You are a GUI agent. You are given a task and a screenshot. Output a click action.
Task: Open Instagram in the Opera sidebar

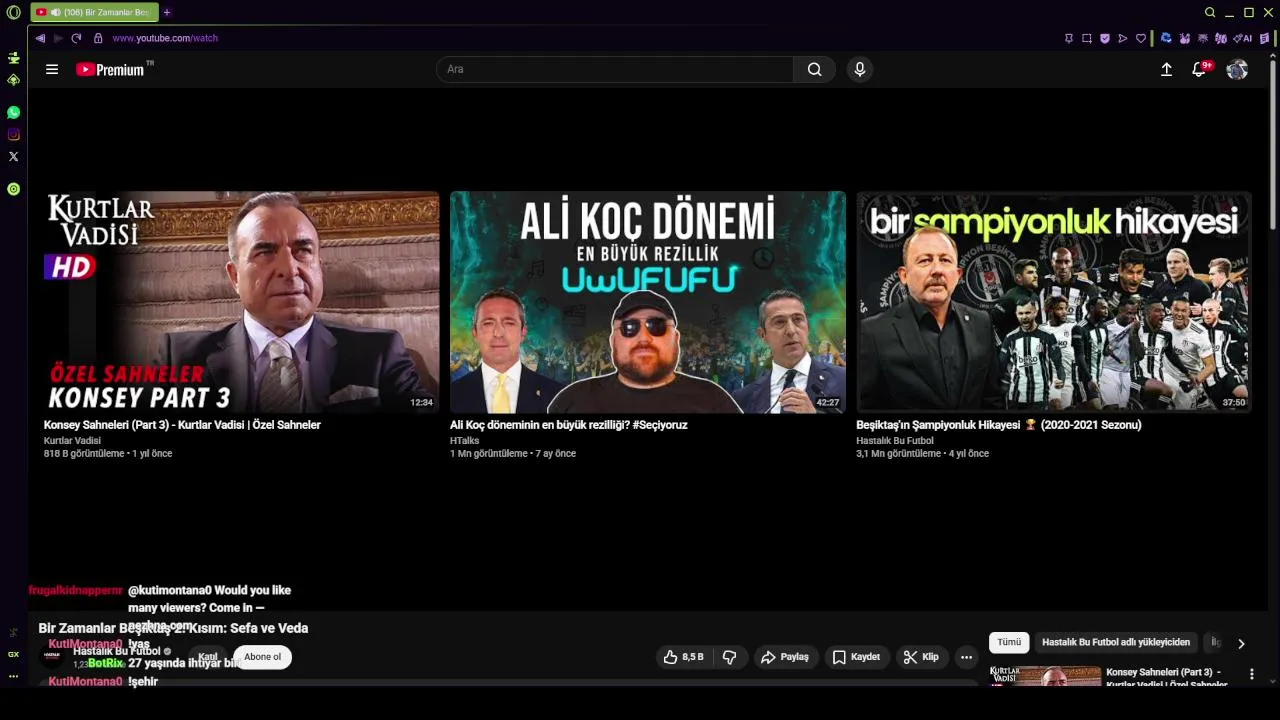pyautogui.click(x=13, y=135)
